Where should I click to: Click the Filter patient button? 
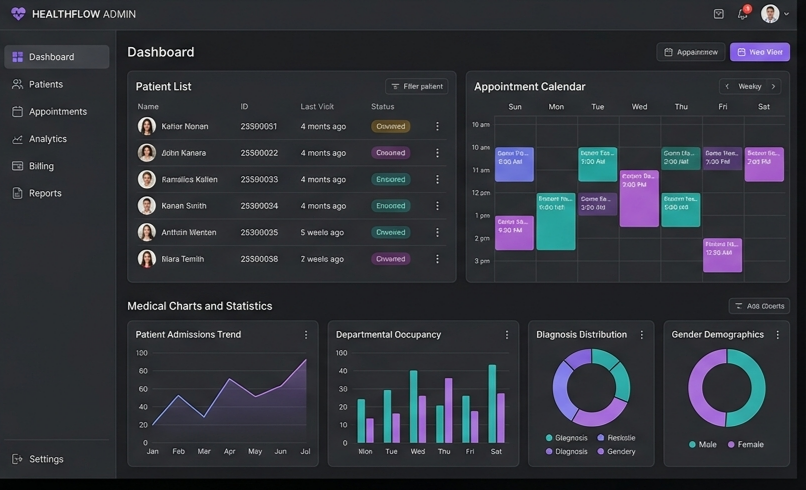click(417, 86)
